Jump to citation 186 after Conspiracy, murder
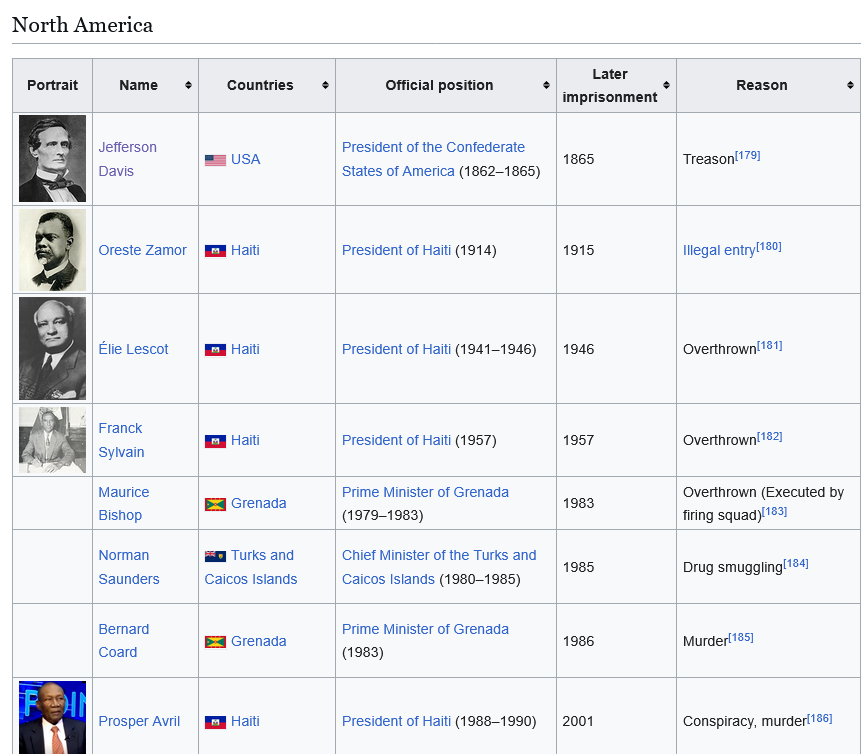This screenshot has width=866, height=754. coord(820,718)
